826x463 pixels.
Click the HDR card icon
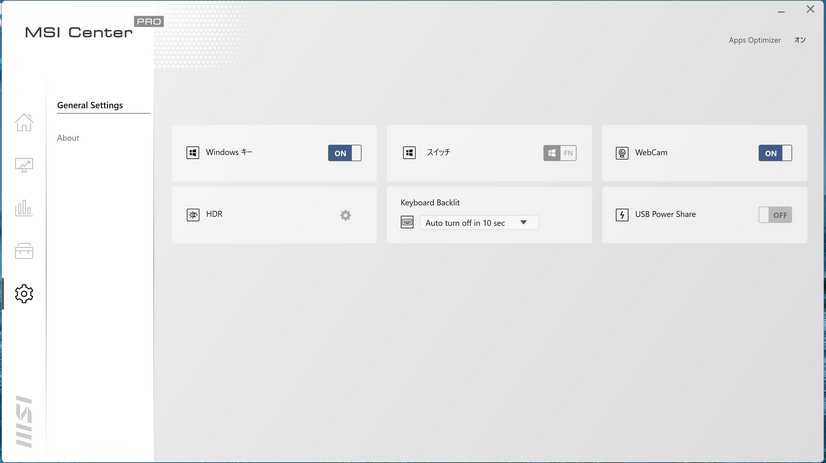pos(193,215)
